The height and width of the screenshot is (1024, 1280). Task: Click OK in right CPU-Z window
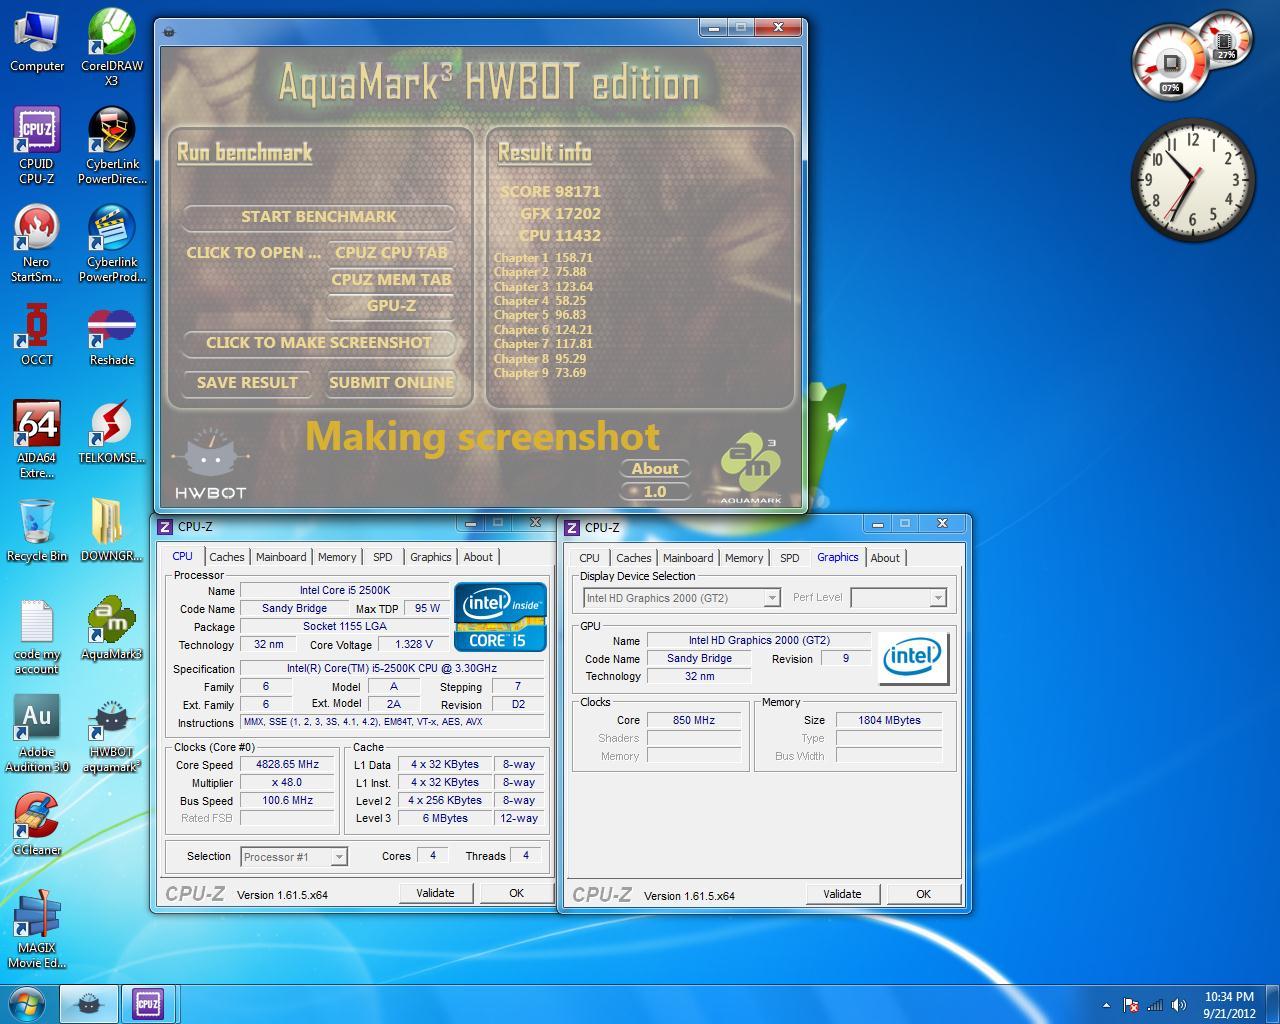tap(923, 894)
